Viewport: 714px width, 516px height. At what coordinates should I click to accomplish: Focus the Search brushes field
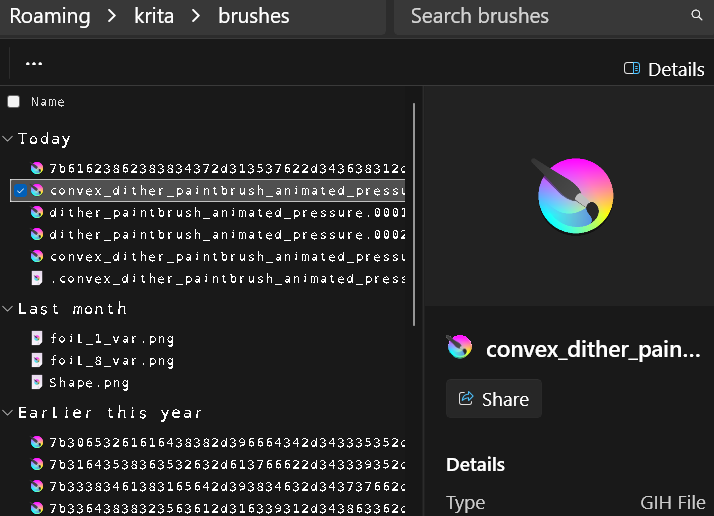554,16
